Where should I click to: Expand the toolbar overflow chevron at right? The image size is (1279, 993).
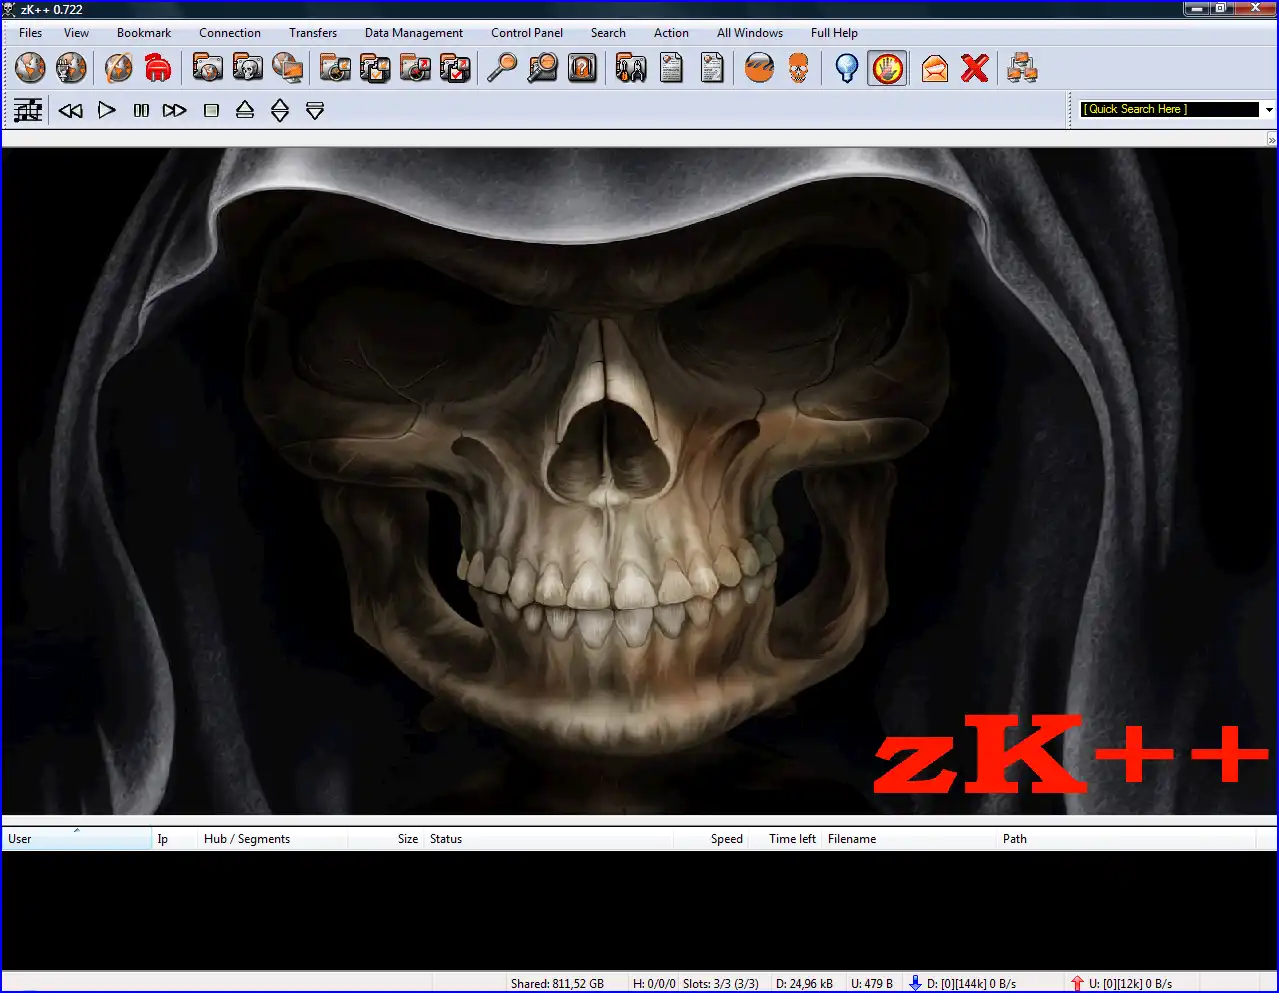[x=1272, y=140]
